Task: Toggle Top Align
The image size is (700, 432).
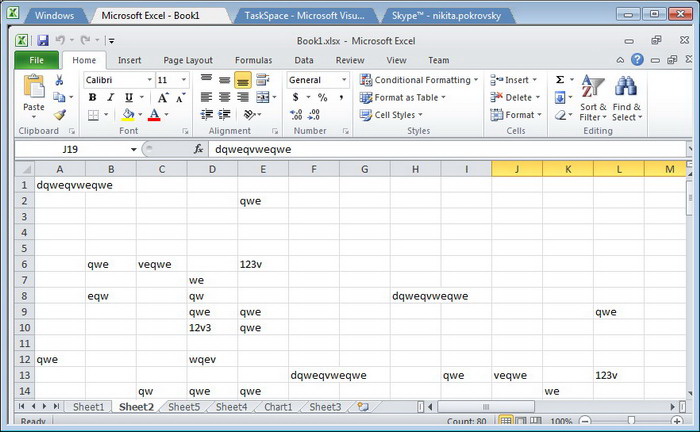Action: pyautogui.click(x=206, y=80)
